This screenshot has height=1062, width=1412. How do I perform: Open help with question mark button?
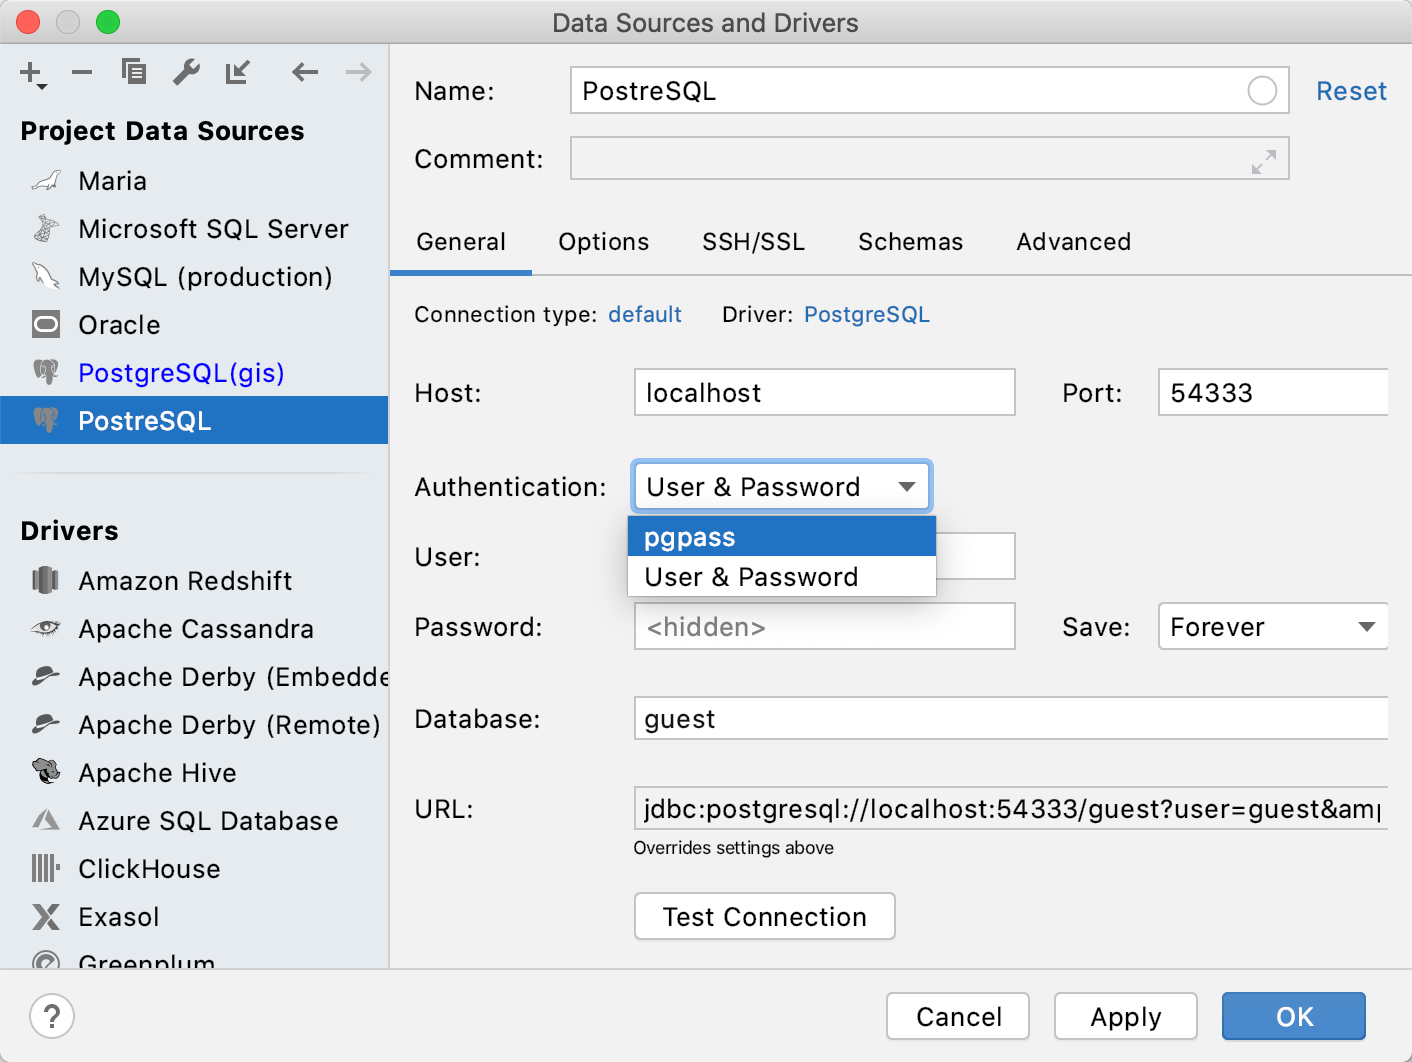52,1016
